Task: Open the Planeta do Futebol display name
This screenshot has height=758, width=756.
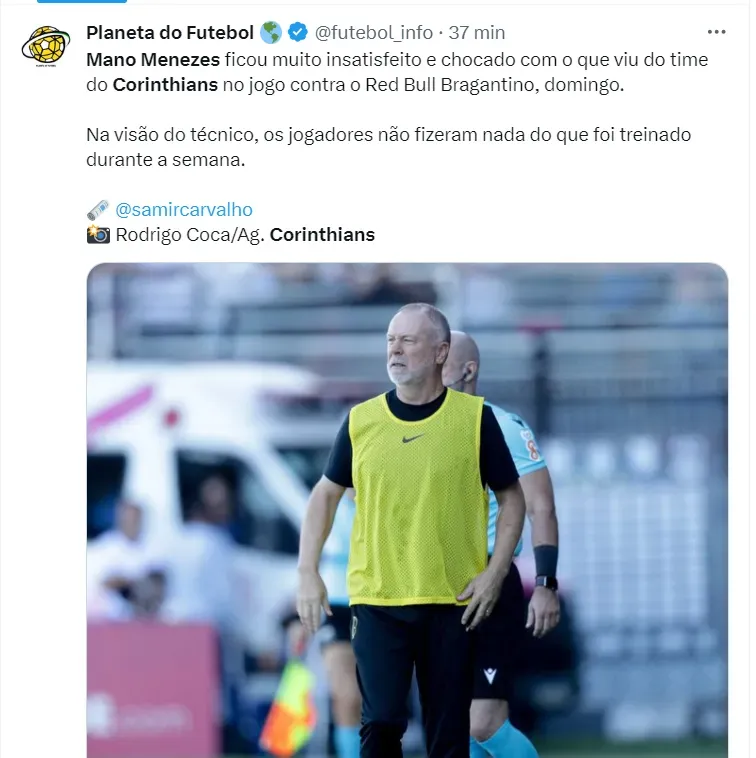Action: (x=170, y=33)
